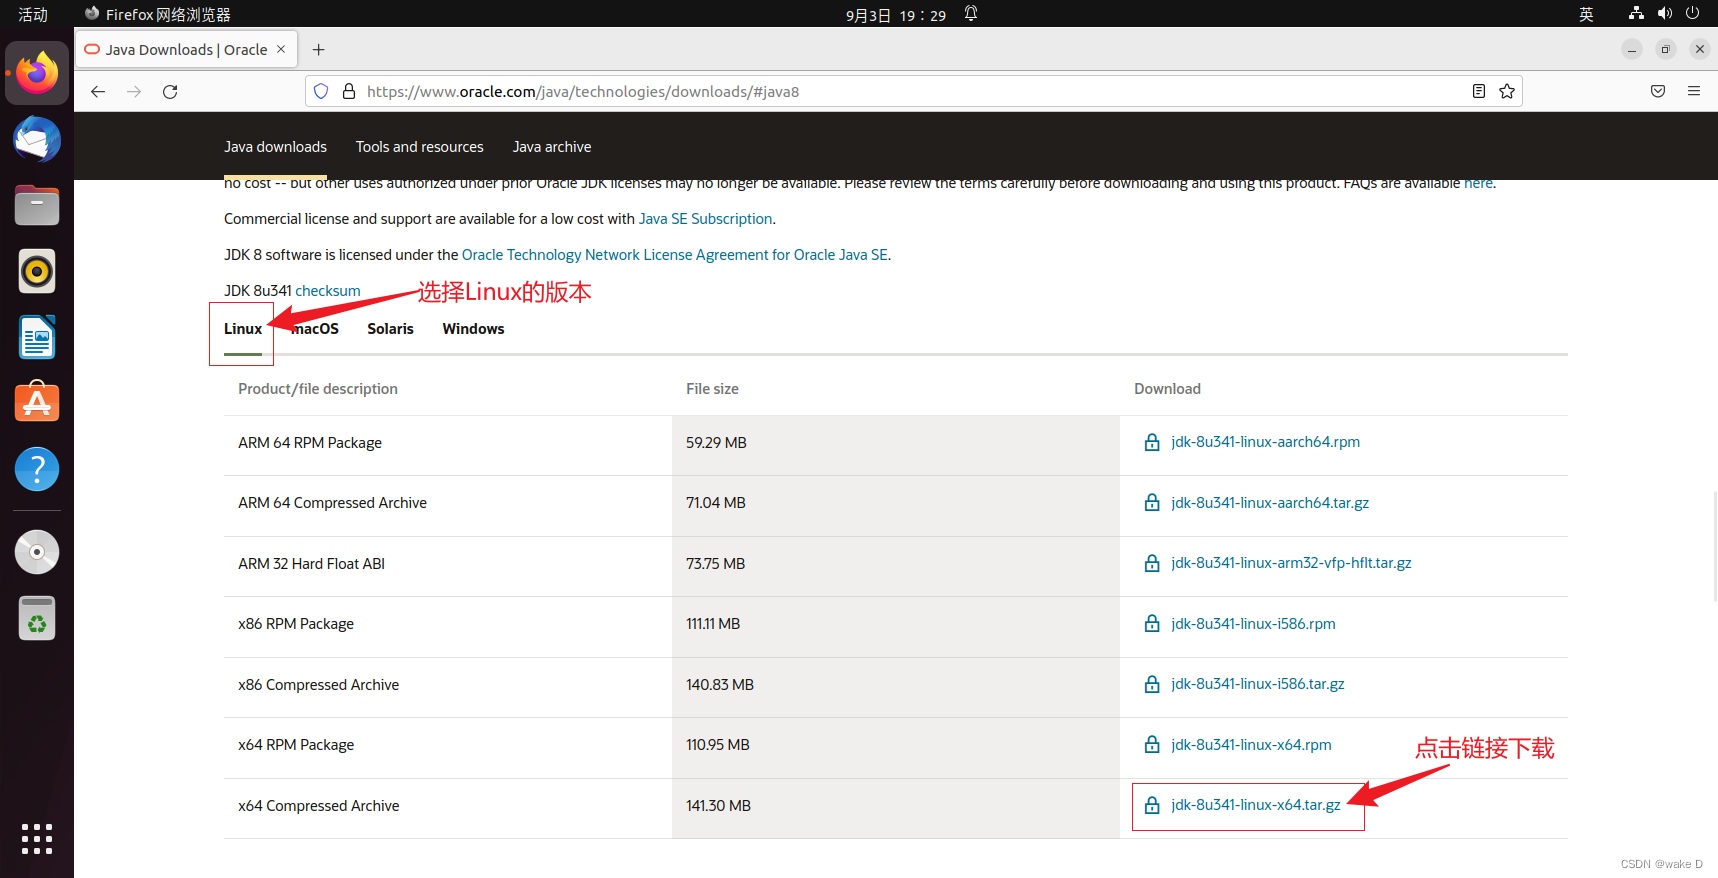The height and width of the screenshot is (878, 1718).
Task: Show the applications grid
Action: (37, 839)
